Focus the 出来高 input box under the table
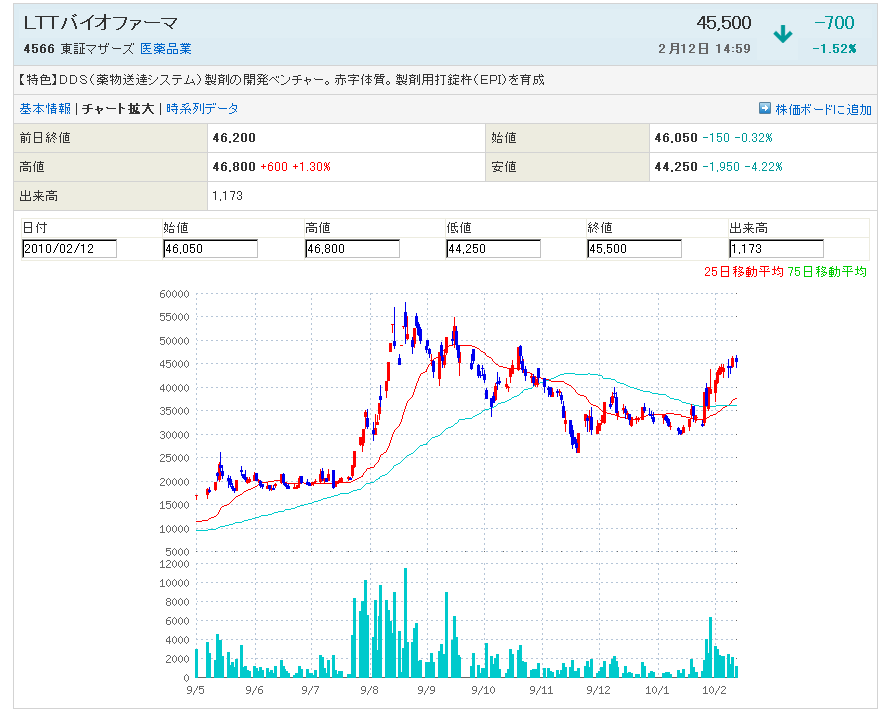The width and height of the screenshot is (883, 709). pos(776,249)
